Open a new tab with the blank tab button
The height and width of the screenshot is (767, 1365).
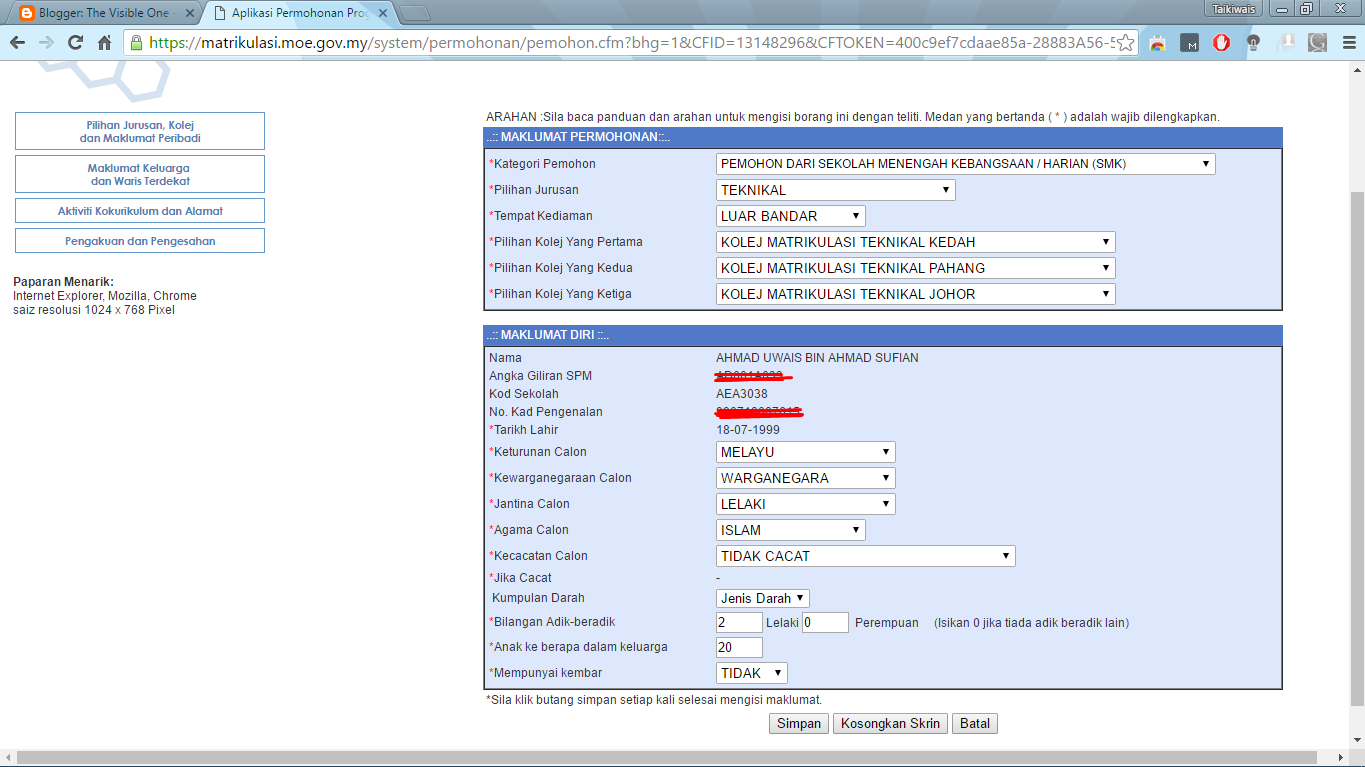[x=414, y=13]
